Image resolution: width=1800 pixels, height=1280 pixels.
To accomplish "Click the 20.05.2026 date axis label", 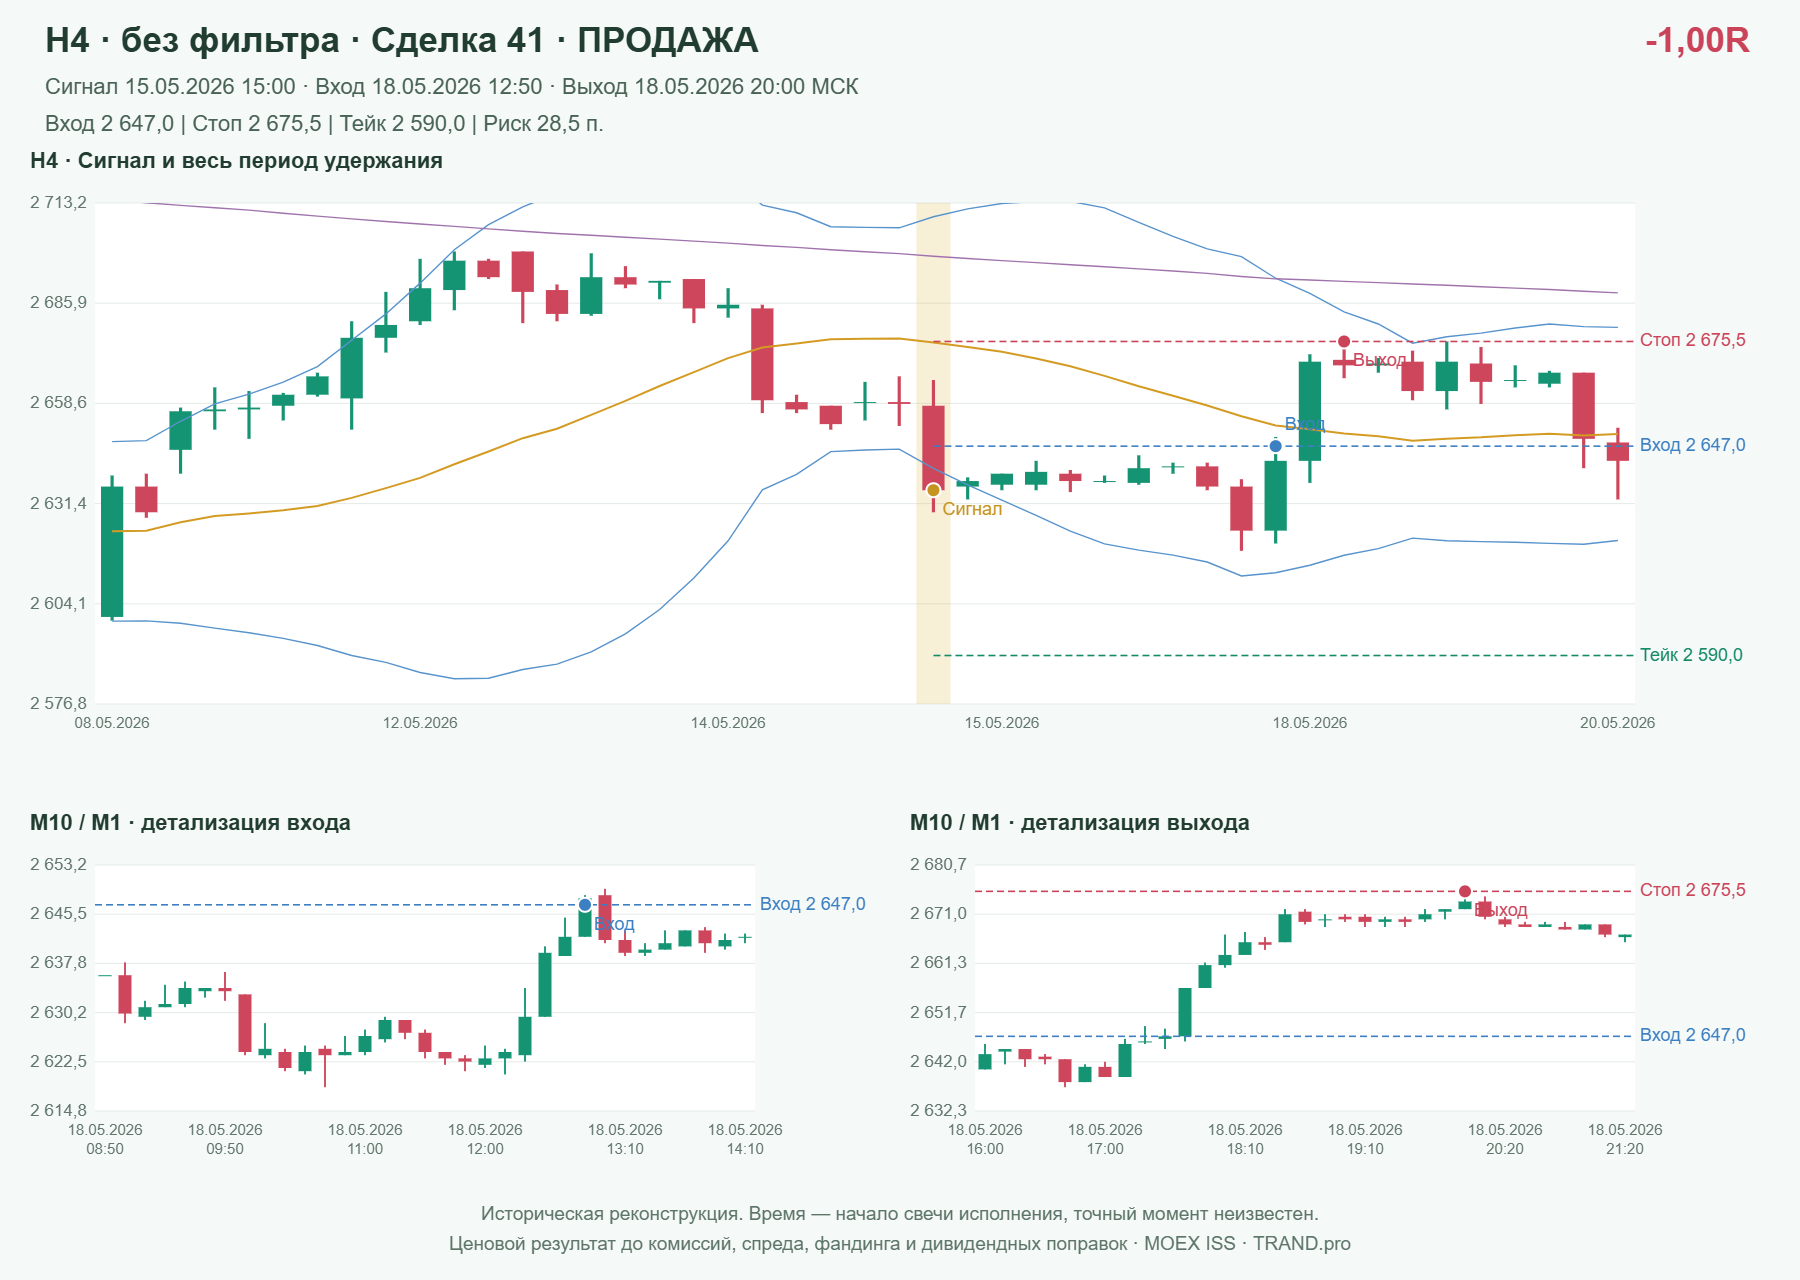I will click(1617, 723).
